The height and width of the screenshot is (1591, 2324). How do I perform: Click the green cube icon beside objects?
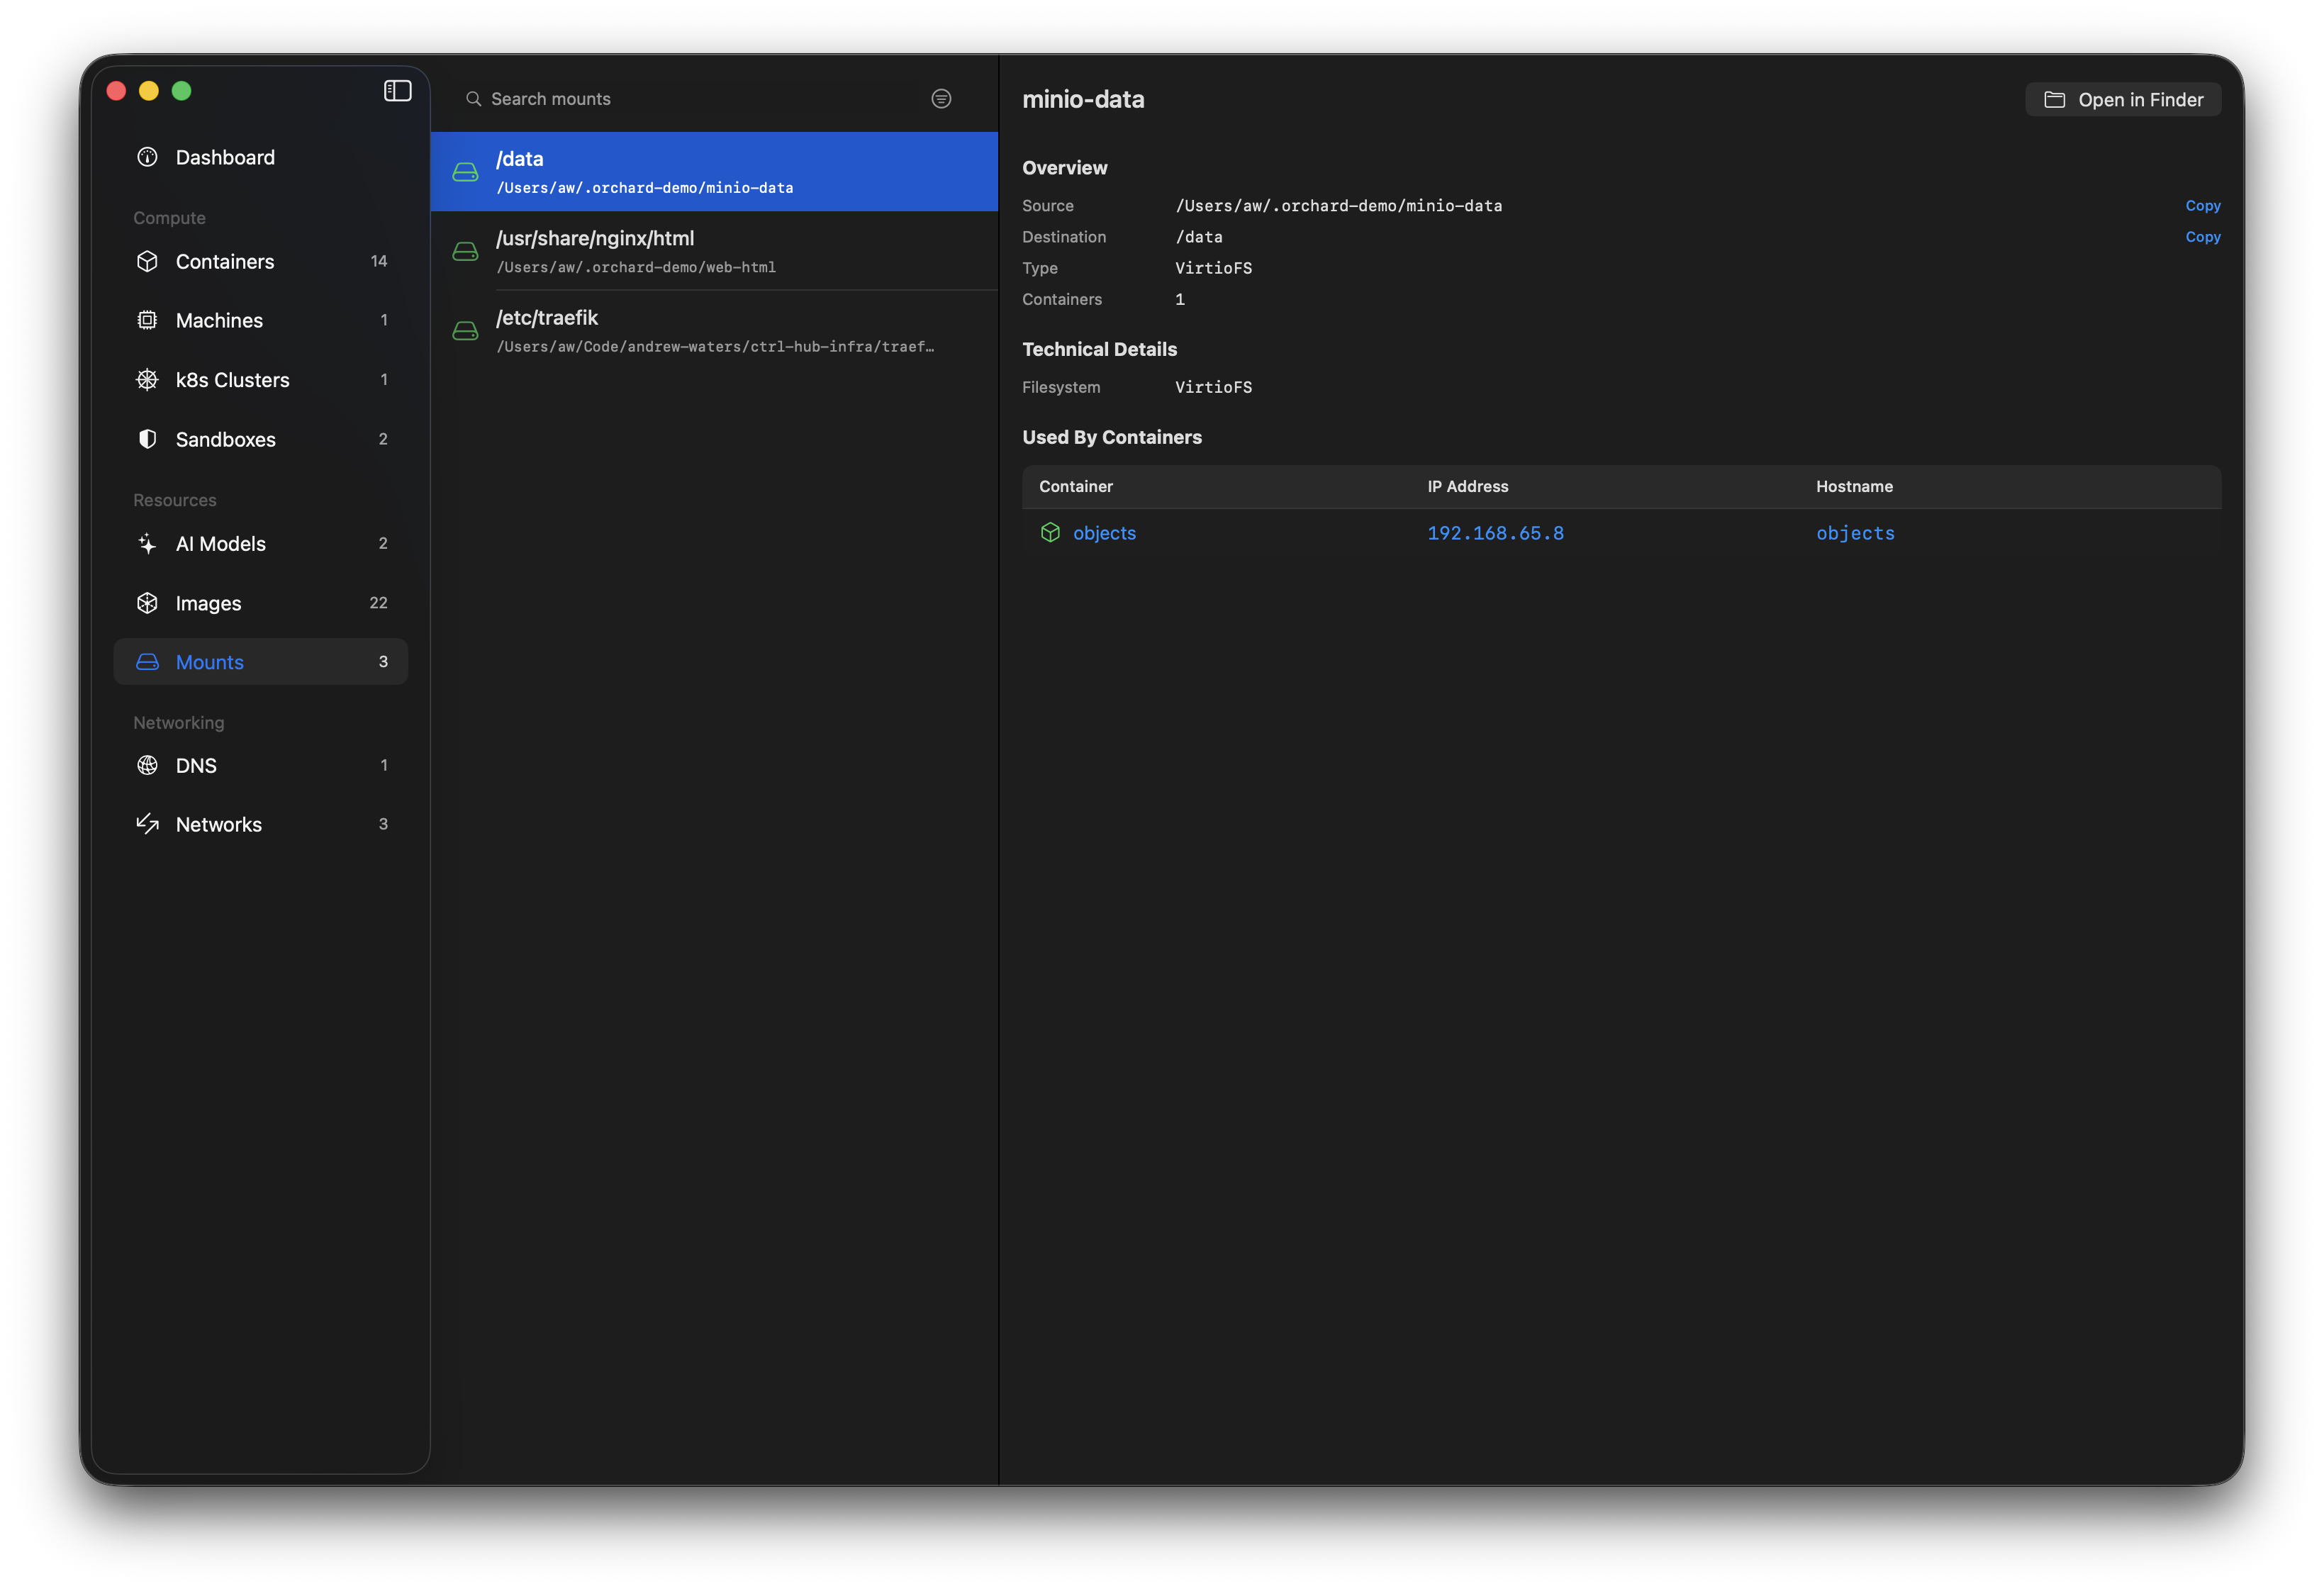(x=1050, y=532)
